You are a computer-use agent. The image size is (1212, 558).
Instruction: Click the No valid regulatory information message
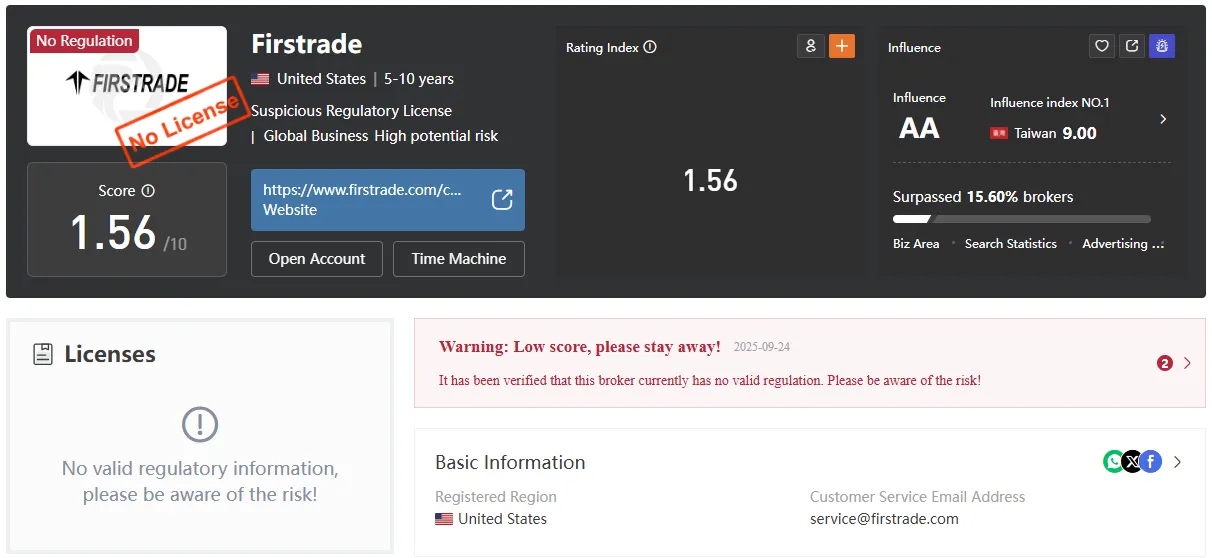point(200,481)
